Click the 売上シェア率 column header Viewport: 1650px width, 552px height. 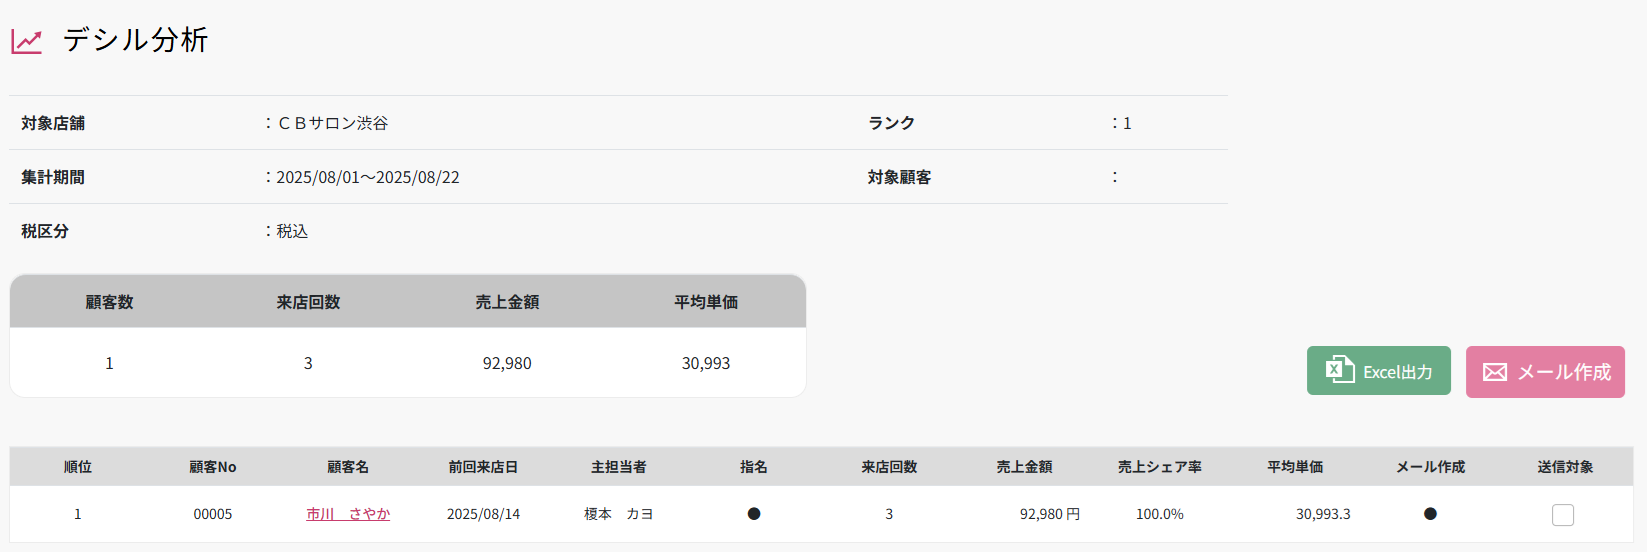(1160, 467)
